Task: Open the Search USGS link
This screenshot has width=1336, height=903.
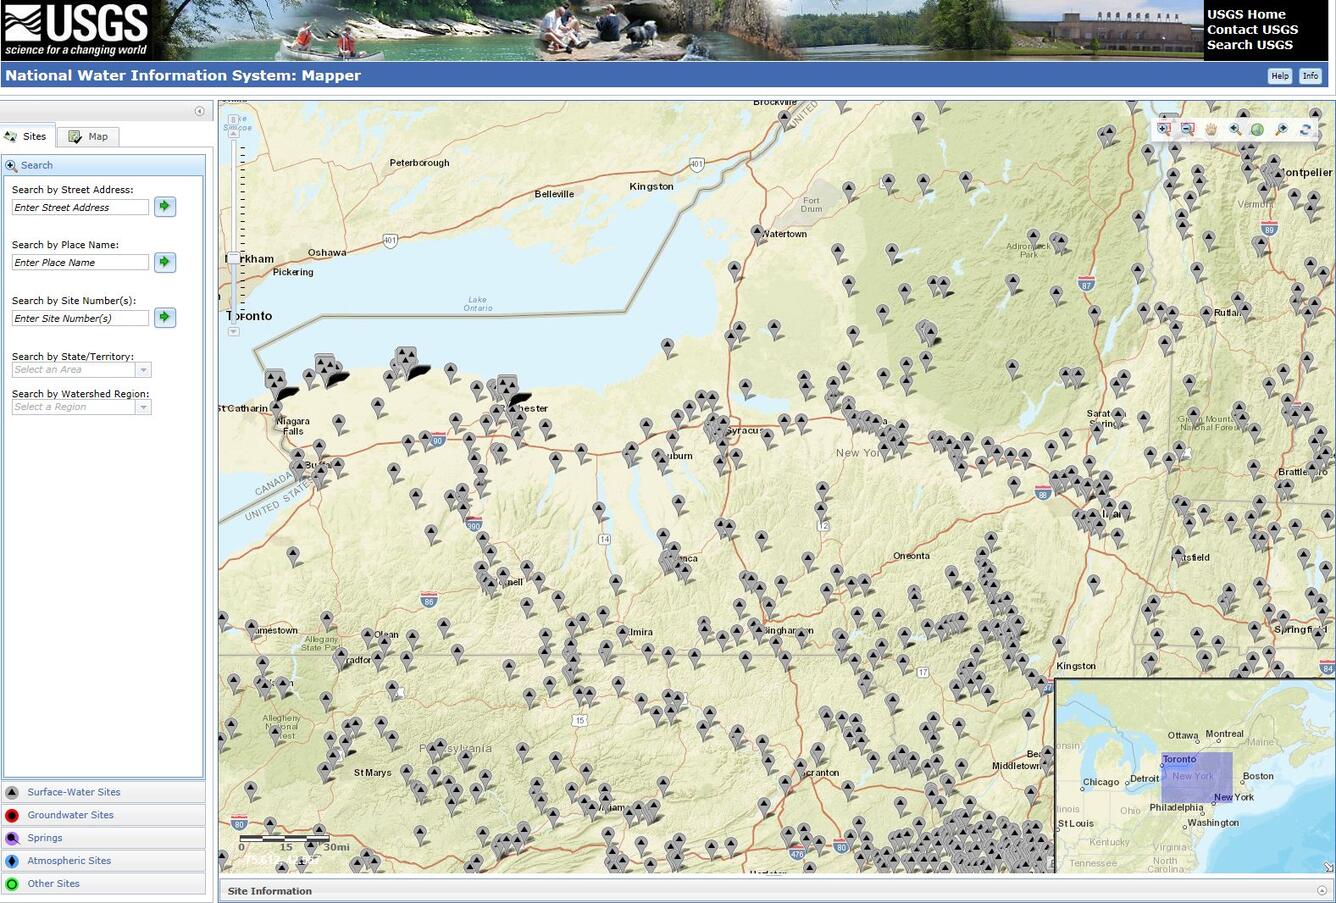Action: (1249, 44)
